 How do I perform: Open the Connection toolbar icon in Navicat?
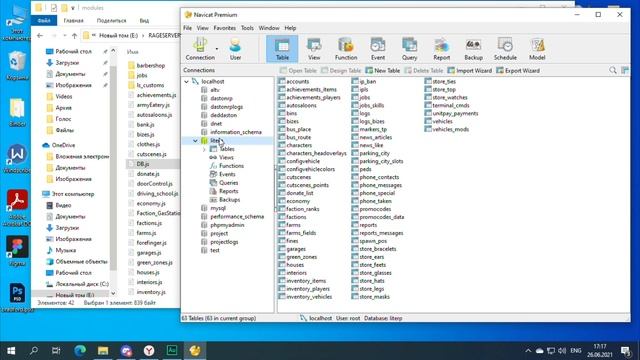[200, 49]
